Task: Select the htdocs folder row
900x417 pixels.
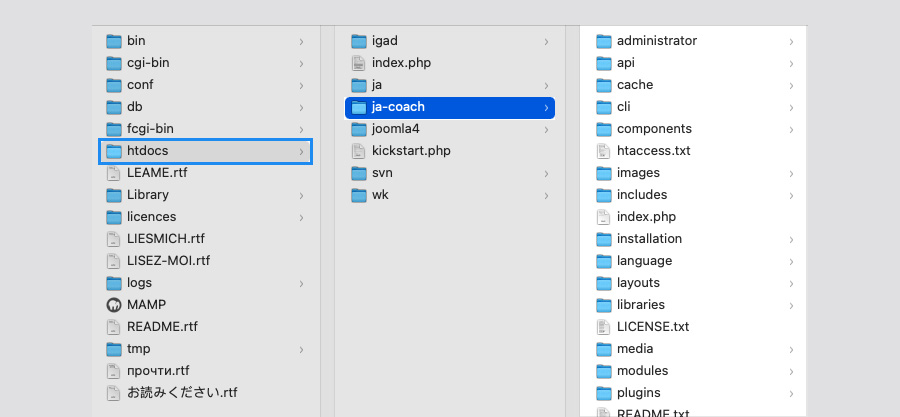Action: coord(205,151)
